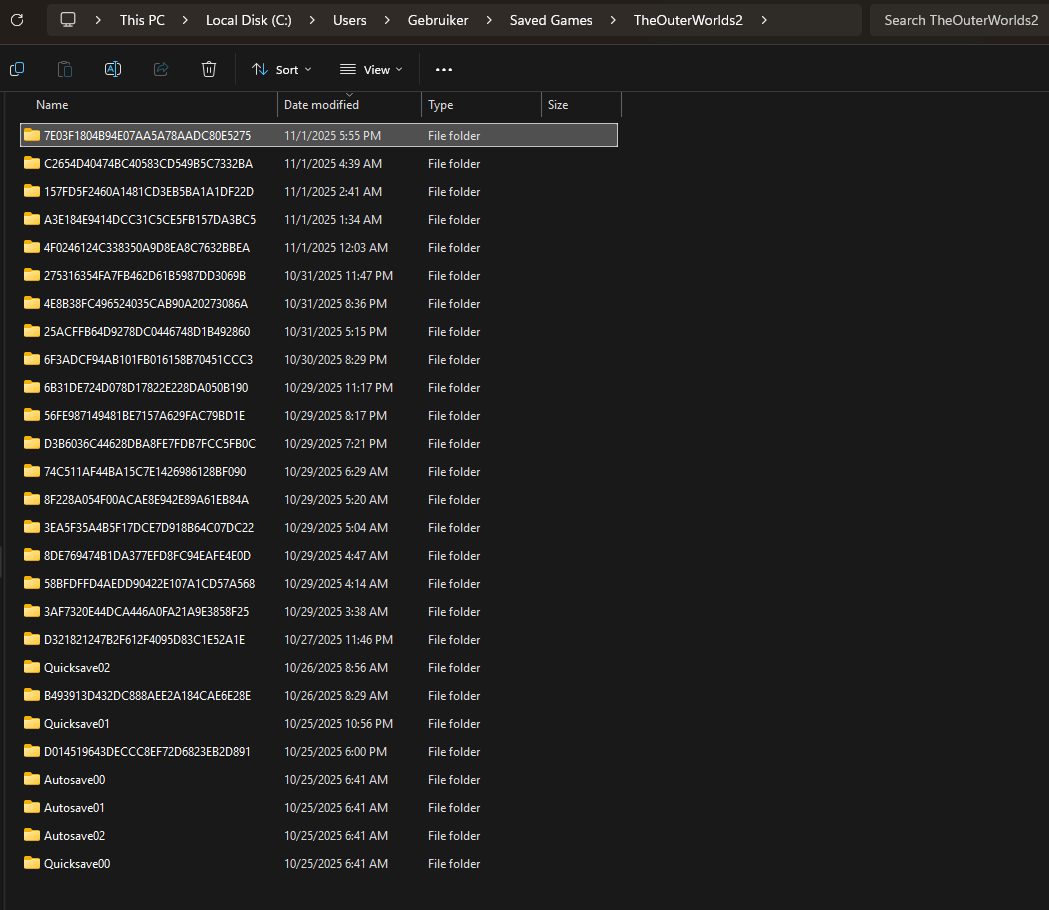Click the monitor icon in the address bar
Image resolution: width=1049 pixels, height=910 pixels.
(68, 20)
